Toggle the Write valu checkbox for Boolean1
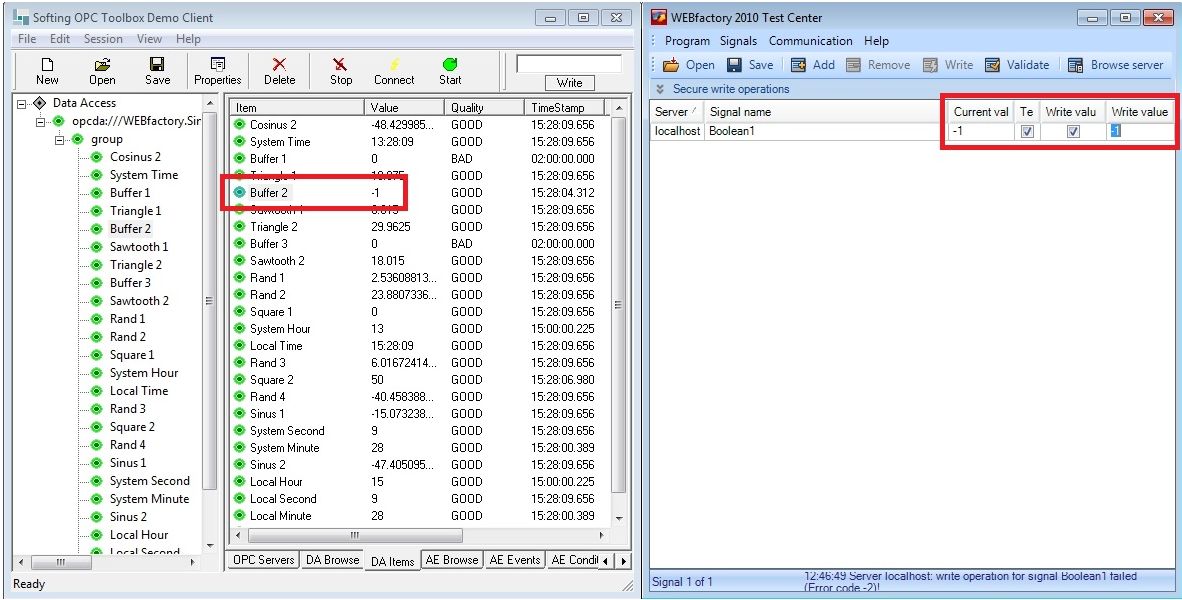 (1073, 131)
